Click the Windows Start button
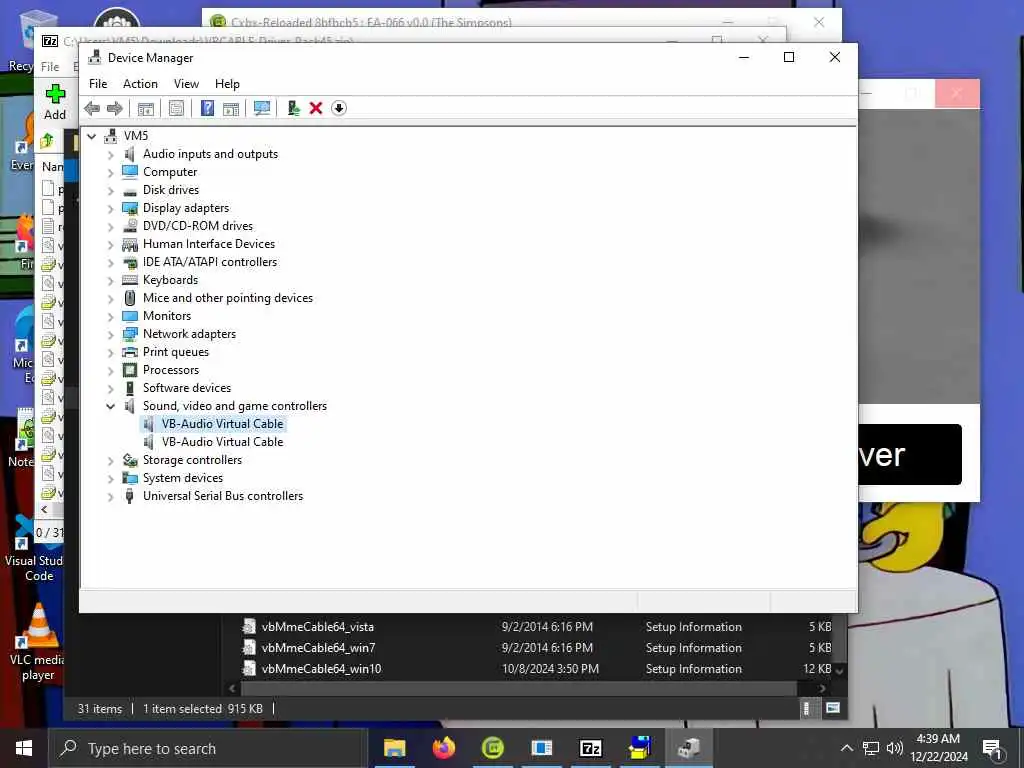Viewport: 1024px width, 768px height. (24, 748)
